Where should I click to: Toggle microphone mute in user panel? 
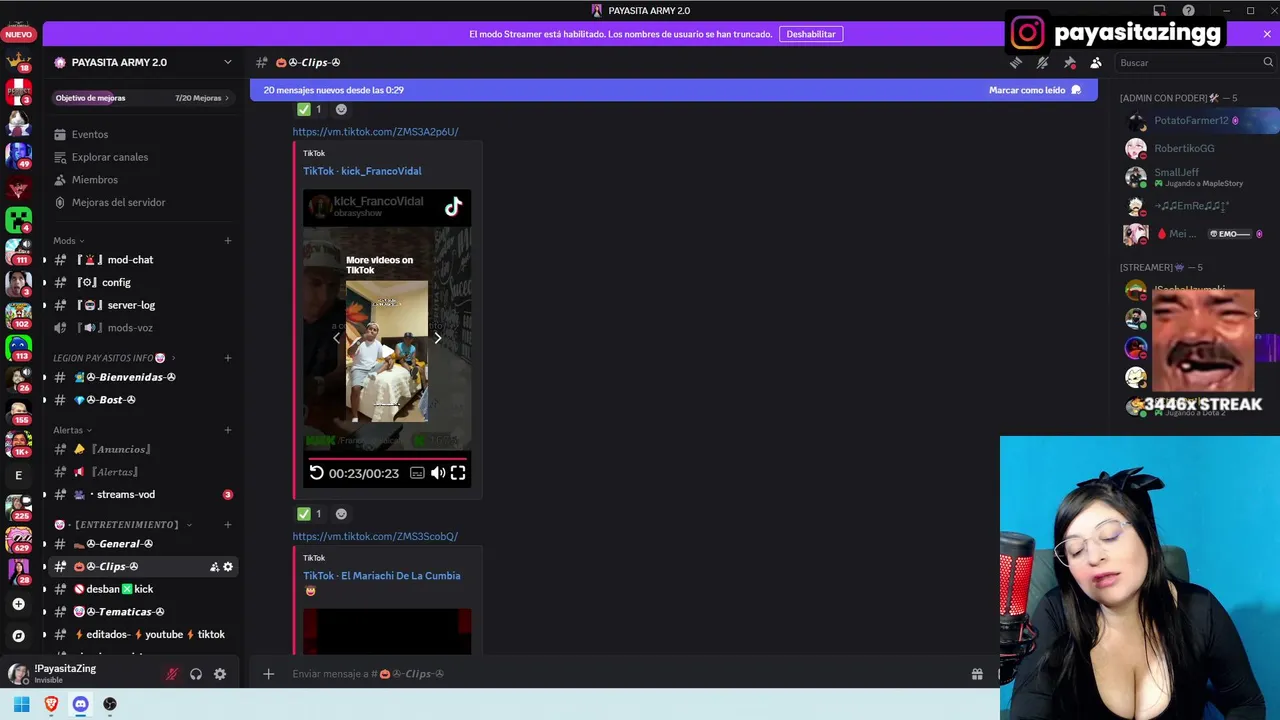pyautogui.click(x=172, y=674)
